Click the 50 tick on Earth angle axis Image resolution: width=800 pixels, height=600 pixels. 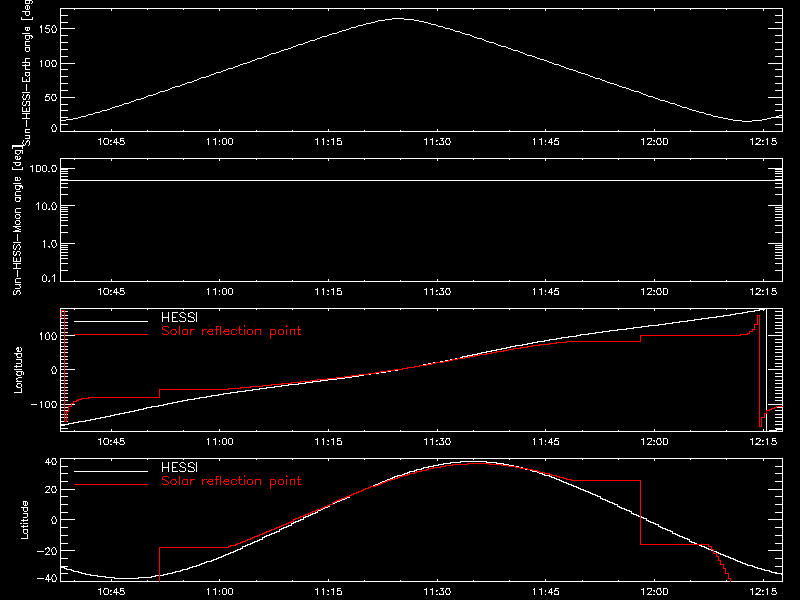pyautogui.click(x=51, y=97)
